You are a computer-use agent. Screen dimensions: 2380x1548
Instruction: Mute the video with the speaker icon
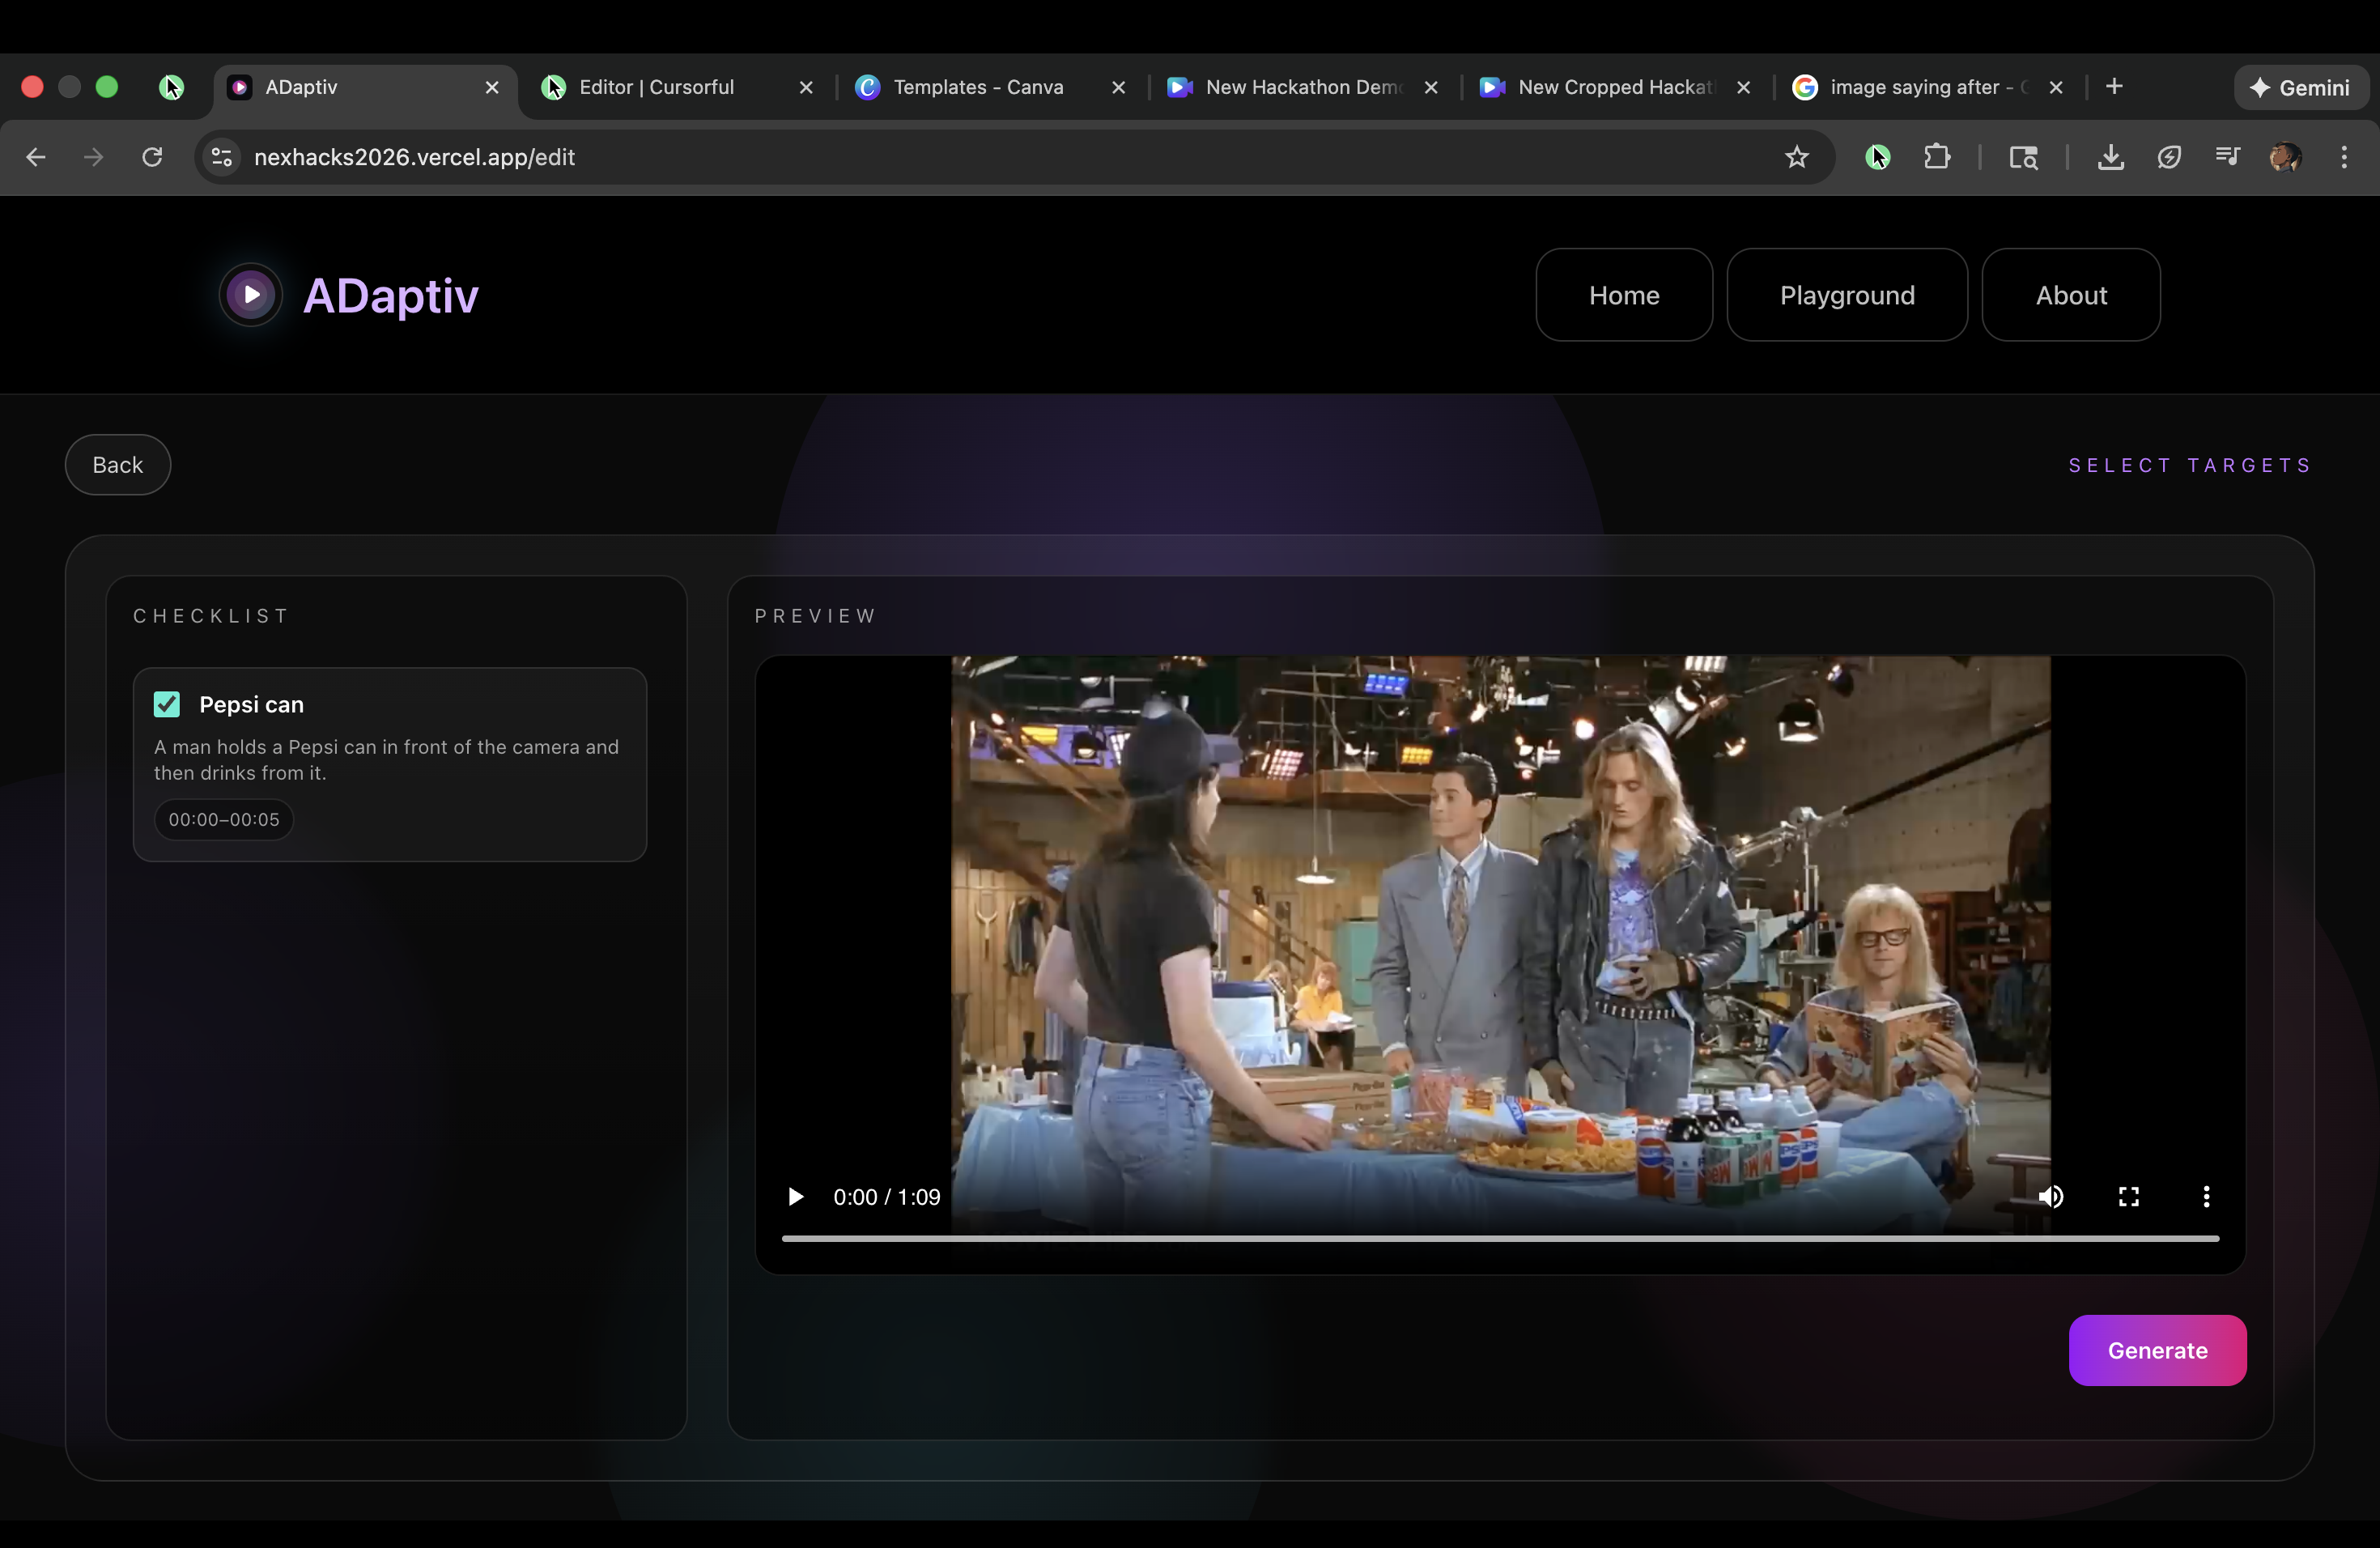[2051, 1196]
